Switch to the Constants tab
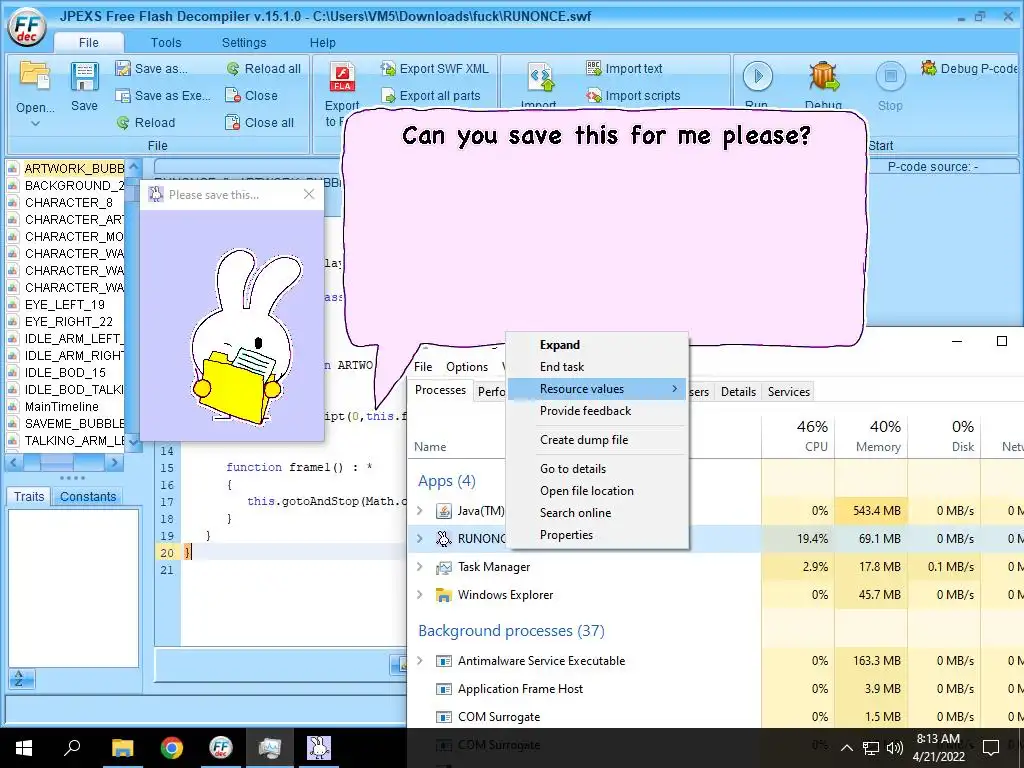 (x=88, y=496)
